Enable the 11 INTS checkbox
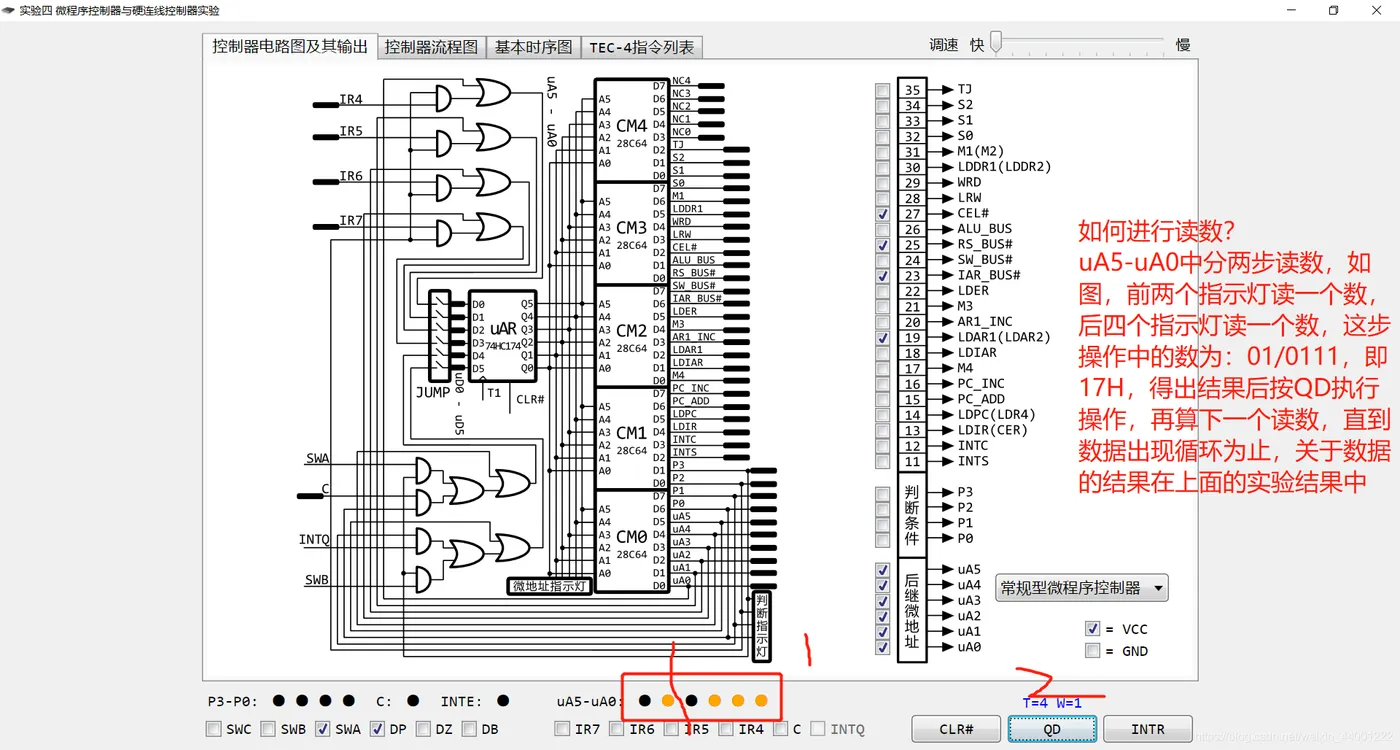The width and height of the screenshot is (1400, 750). pos(882,462)
